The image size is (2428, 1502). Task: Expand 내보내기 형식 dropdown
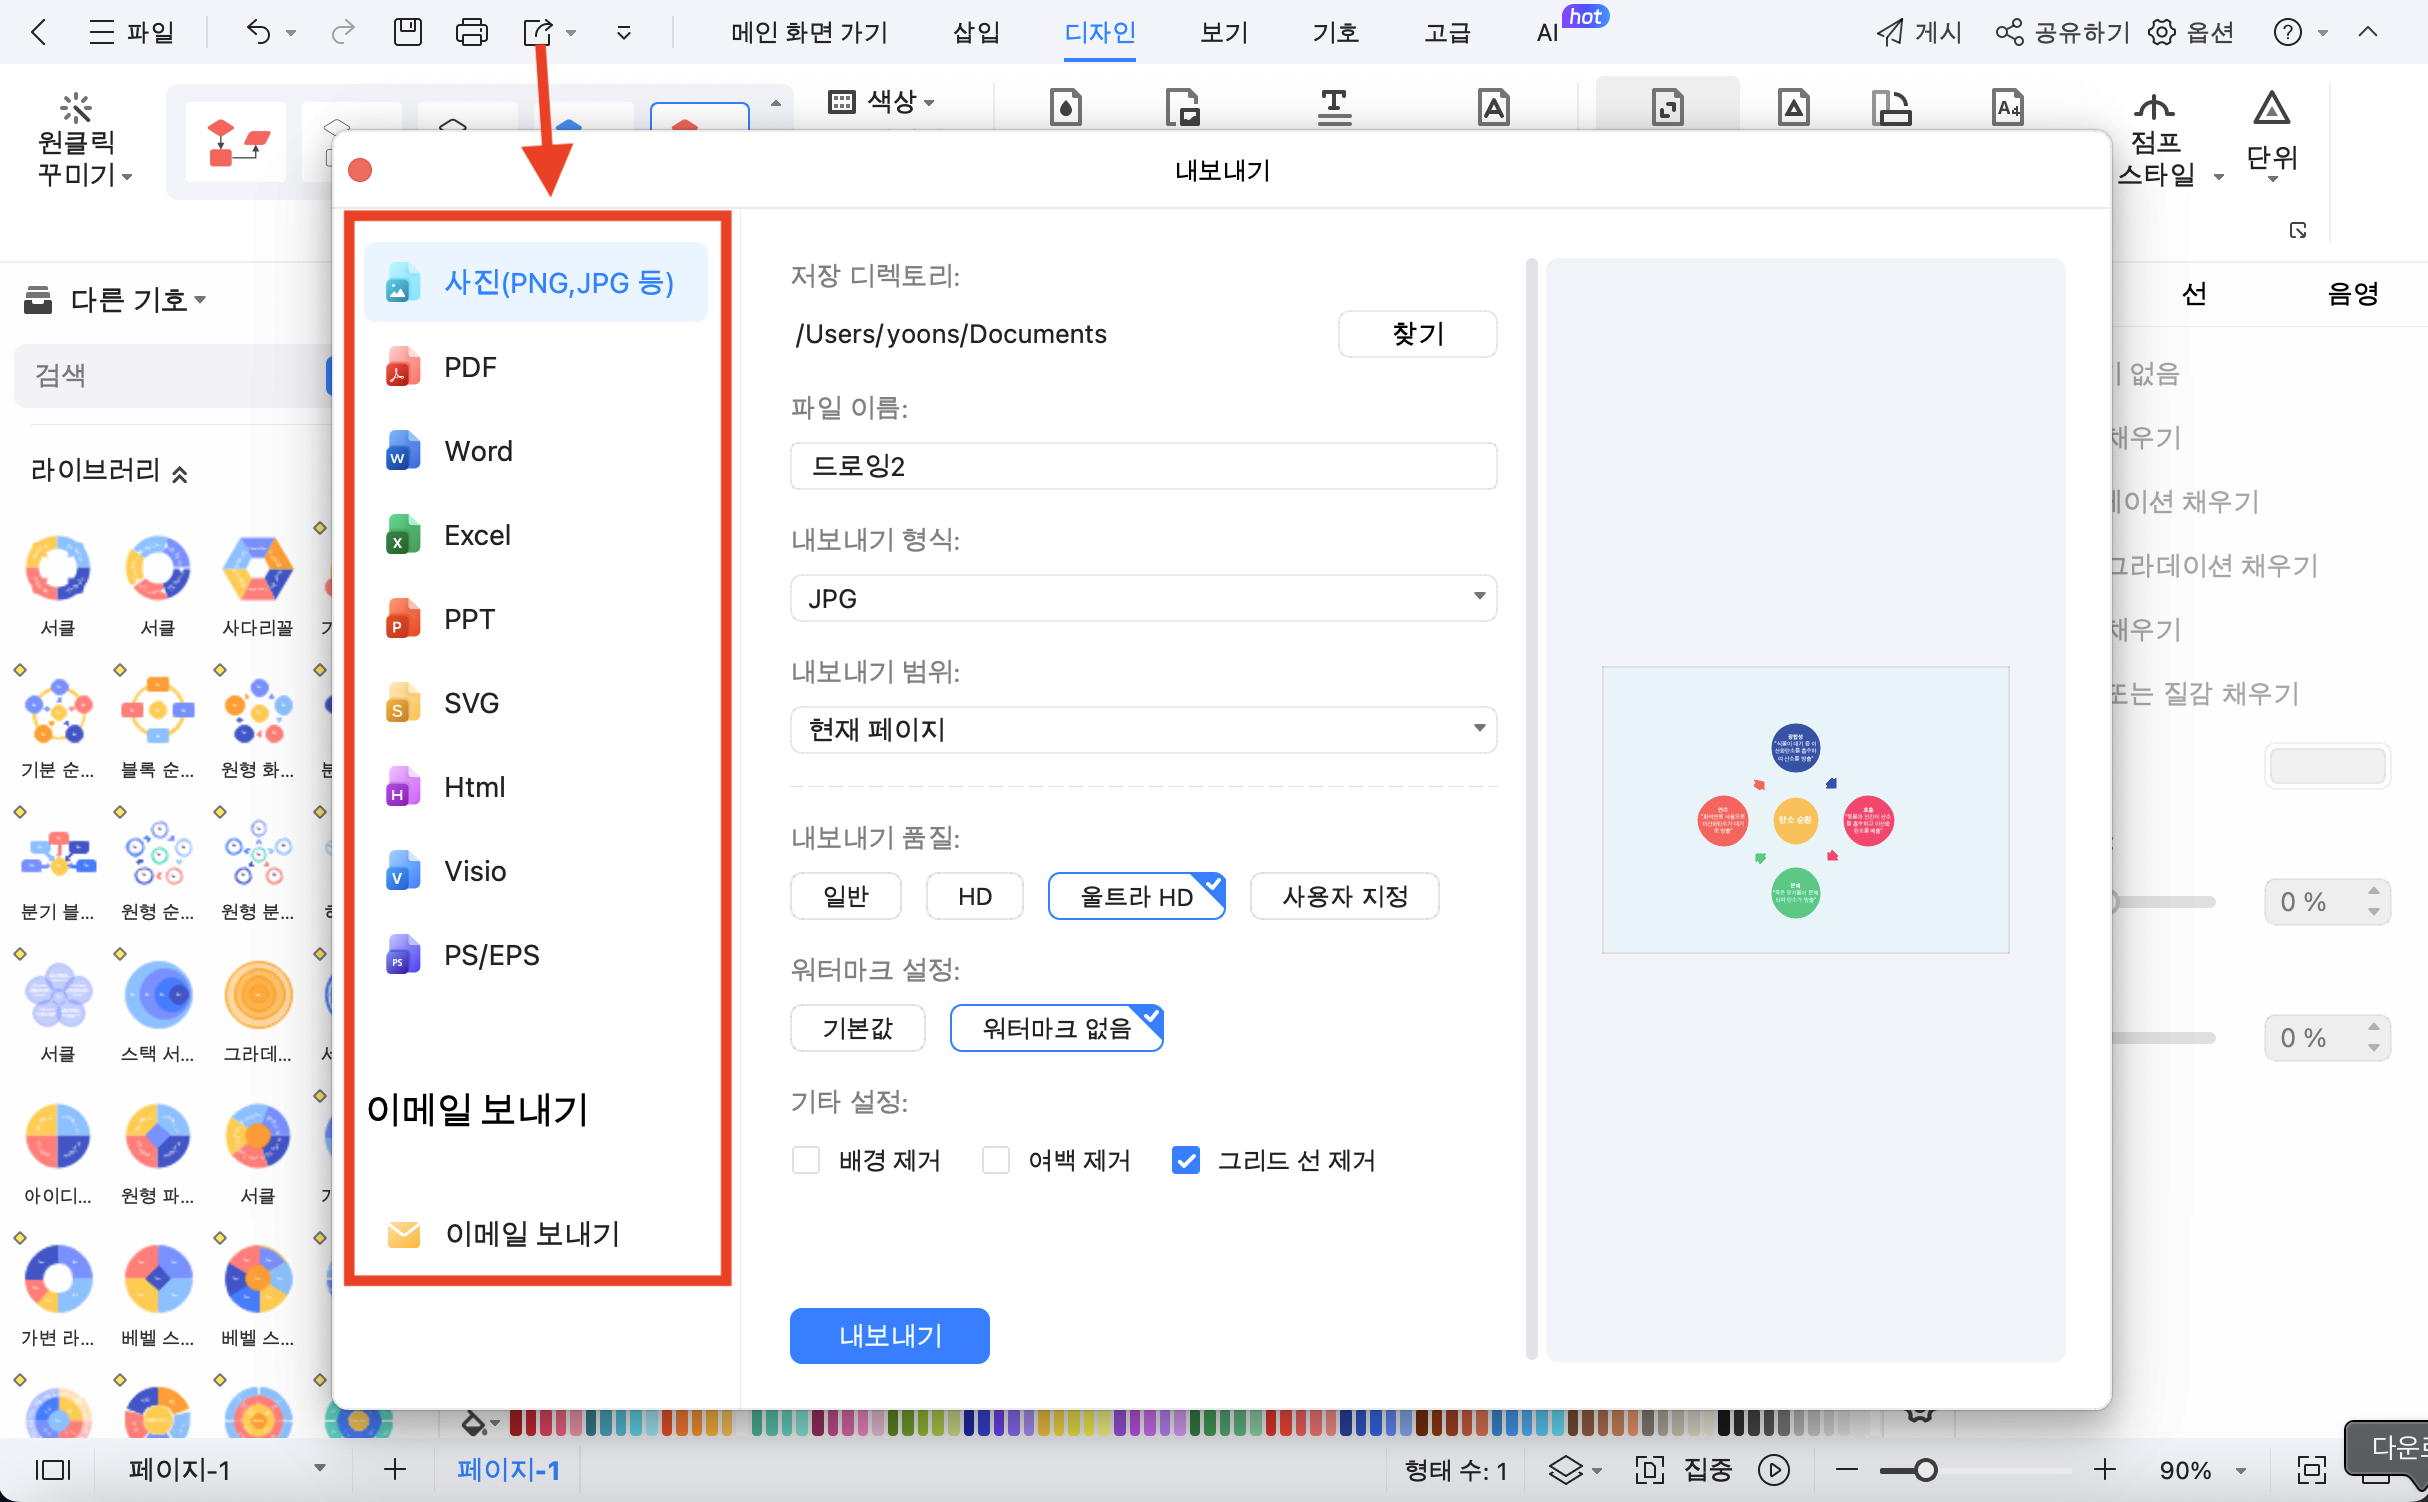[x=1145, y=598]
